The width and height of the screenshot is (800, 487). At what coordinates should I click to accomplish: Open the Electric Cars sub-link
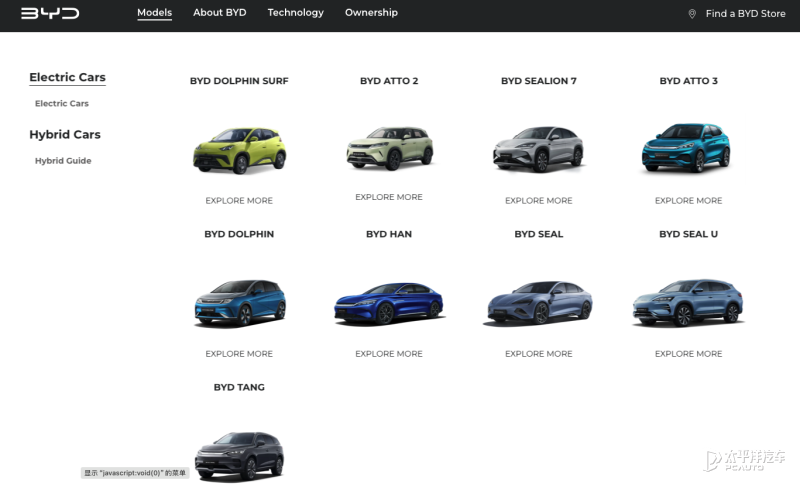coord(62,104)
